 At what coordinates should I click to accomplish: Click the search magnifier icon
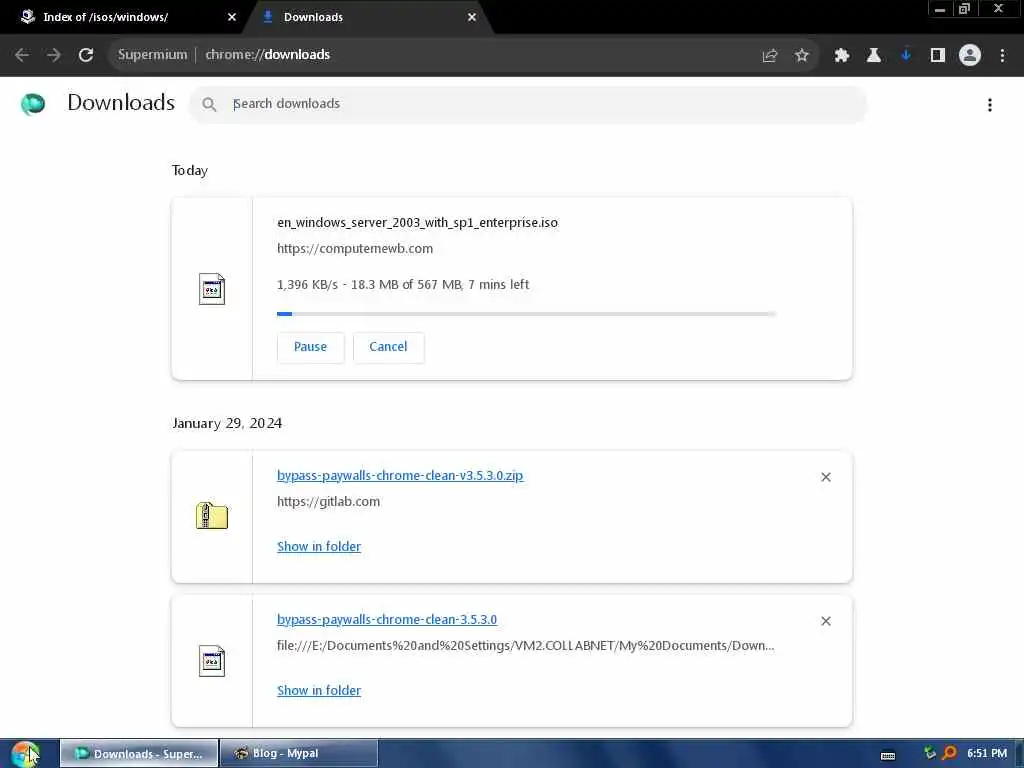click(209, 104)
